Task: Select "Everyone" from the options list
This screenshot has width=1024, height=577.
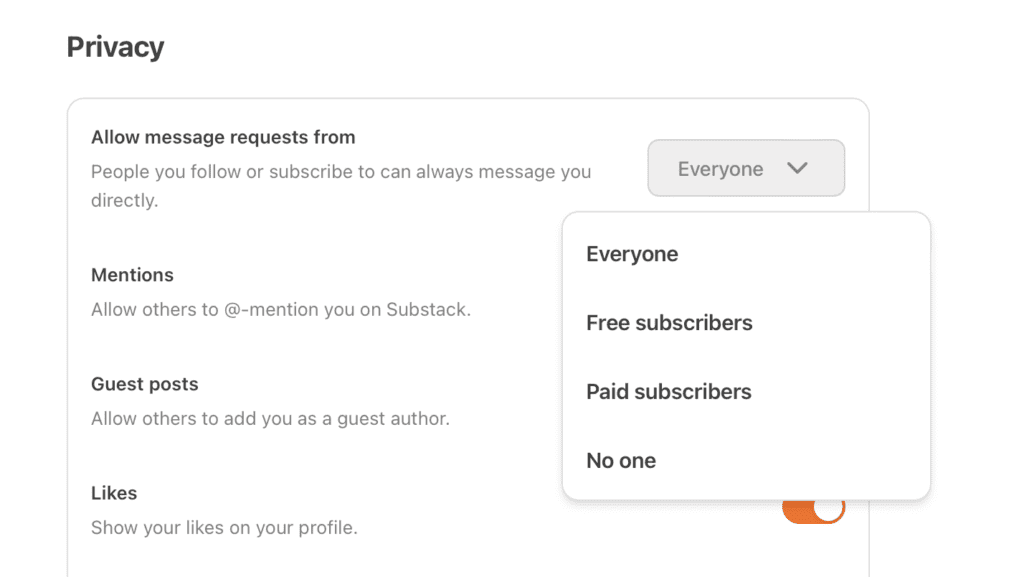Action: (x=632, y=254)
